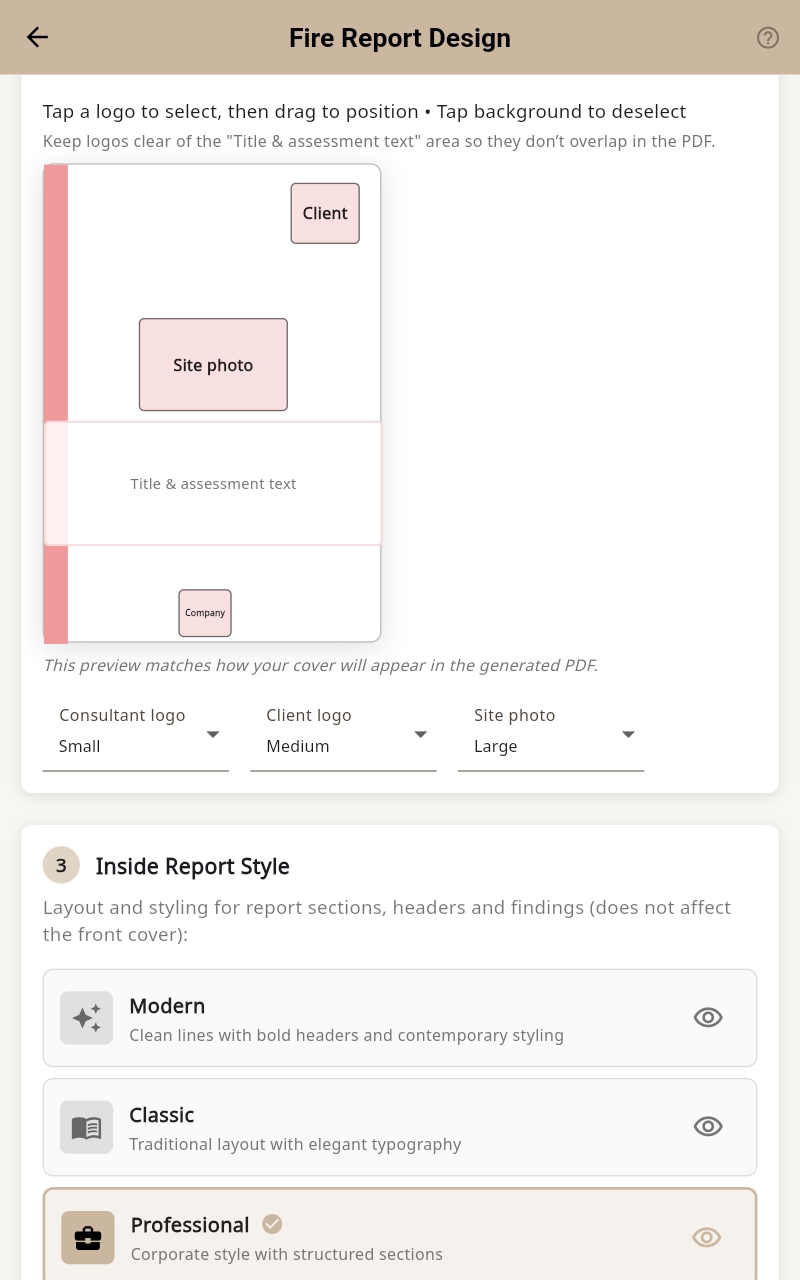The height and width of the screenshot is (1280, 800).
Task: Click the step 3 number badge
Action: 61,865
